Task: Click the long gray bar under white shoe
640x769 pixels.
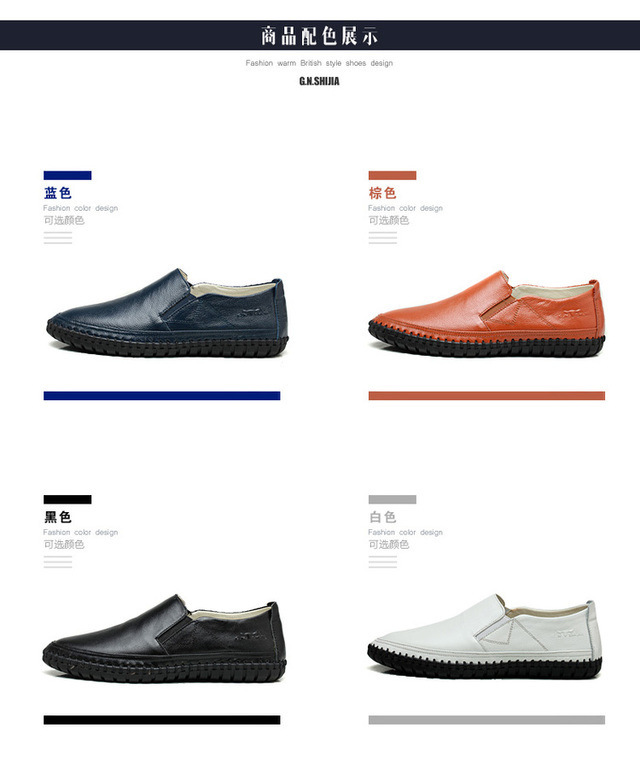Action: (486, 720)
